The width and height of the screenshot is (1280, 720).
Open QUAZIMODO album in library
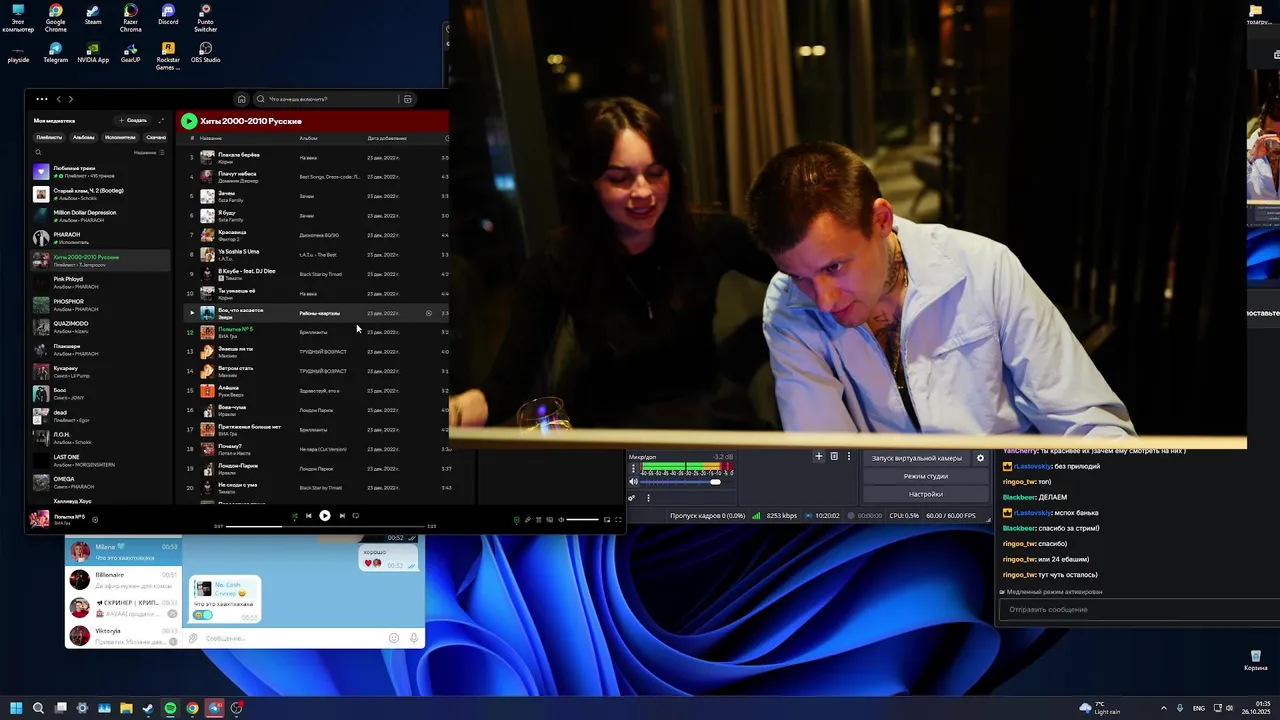(98, 326)
